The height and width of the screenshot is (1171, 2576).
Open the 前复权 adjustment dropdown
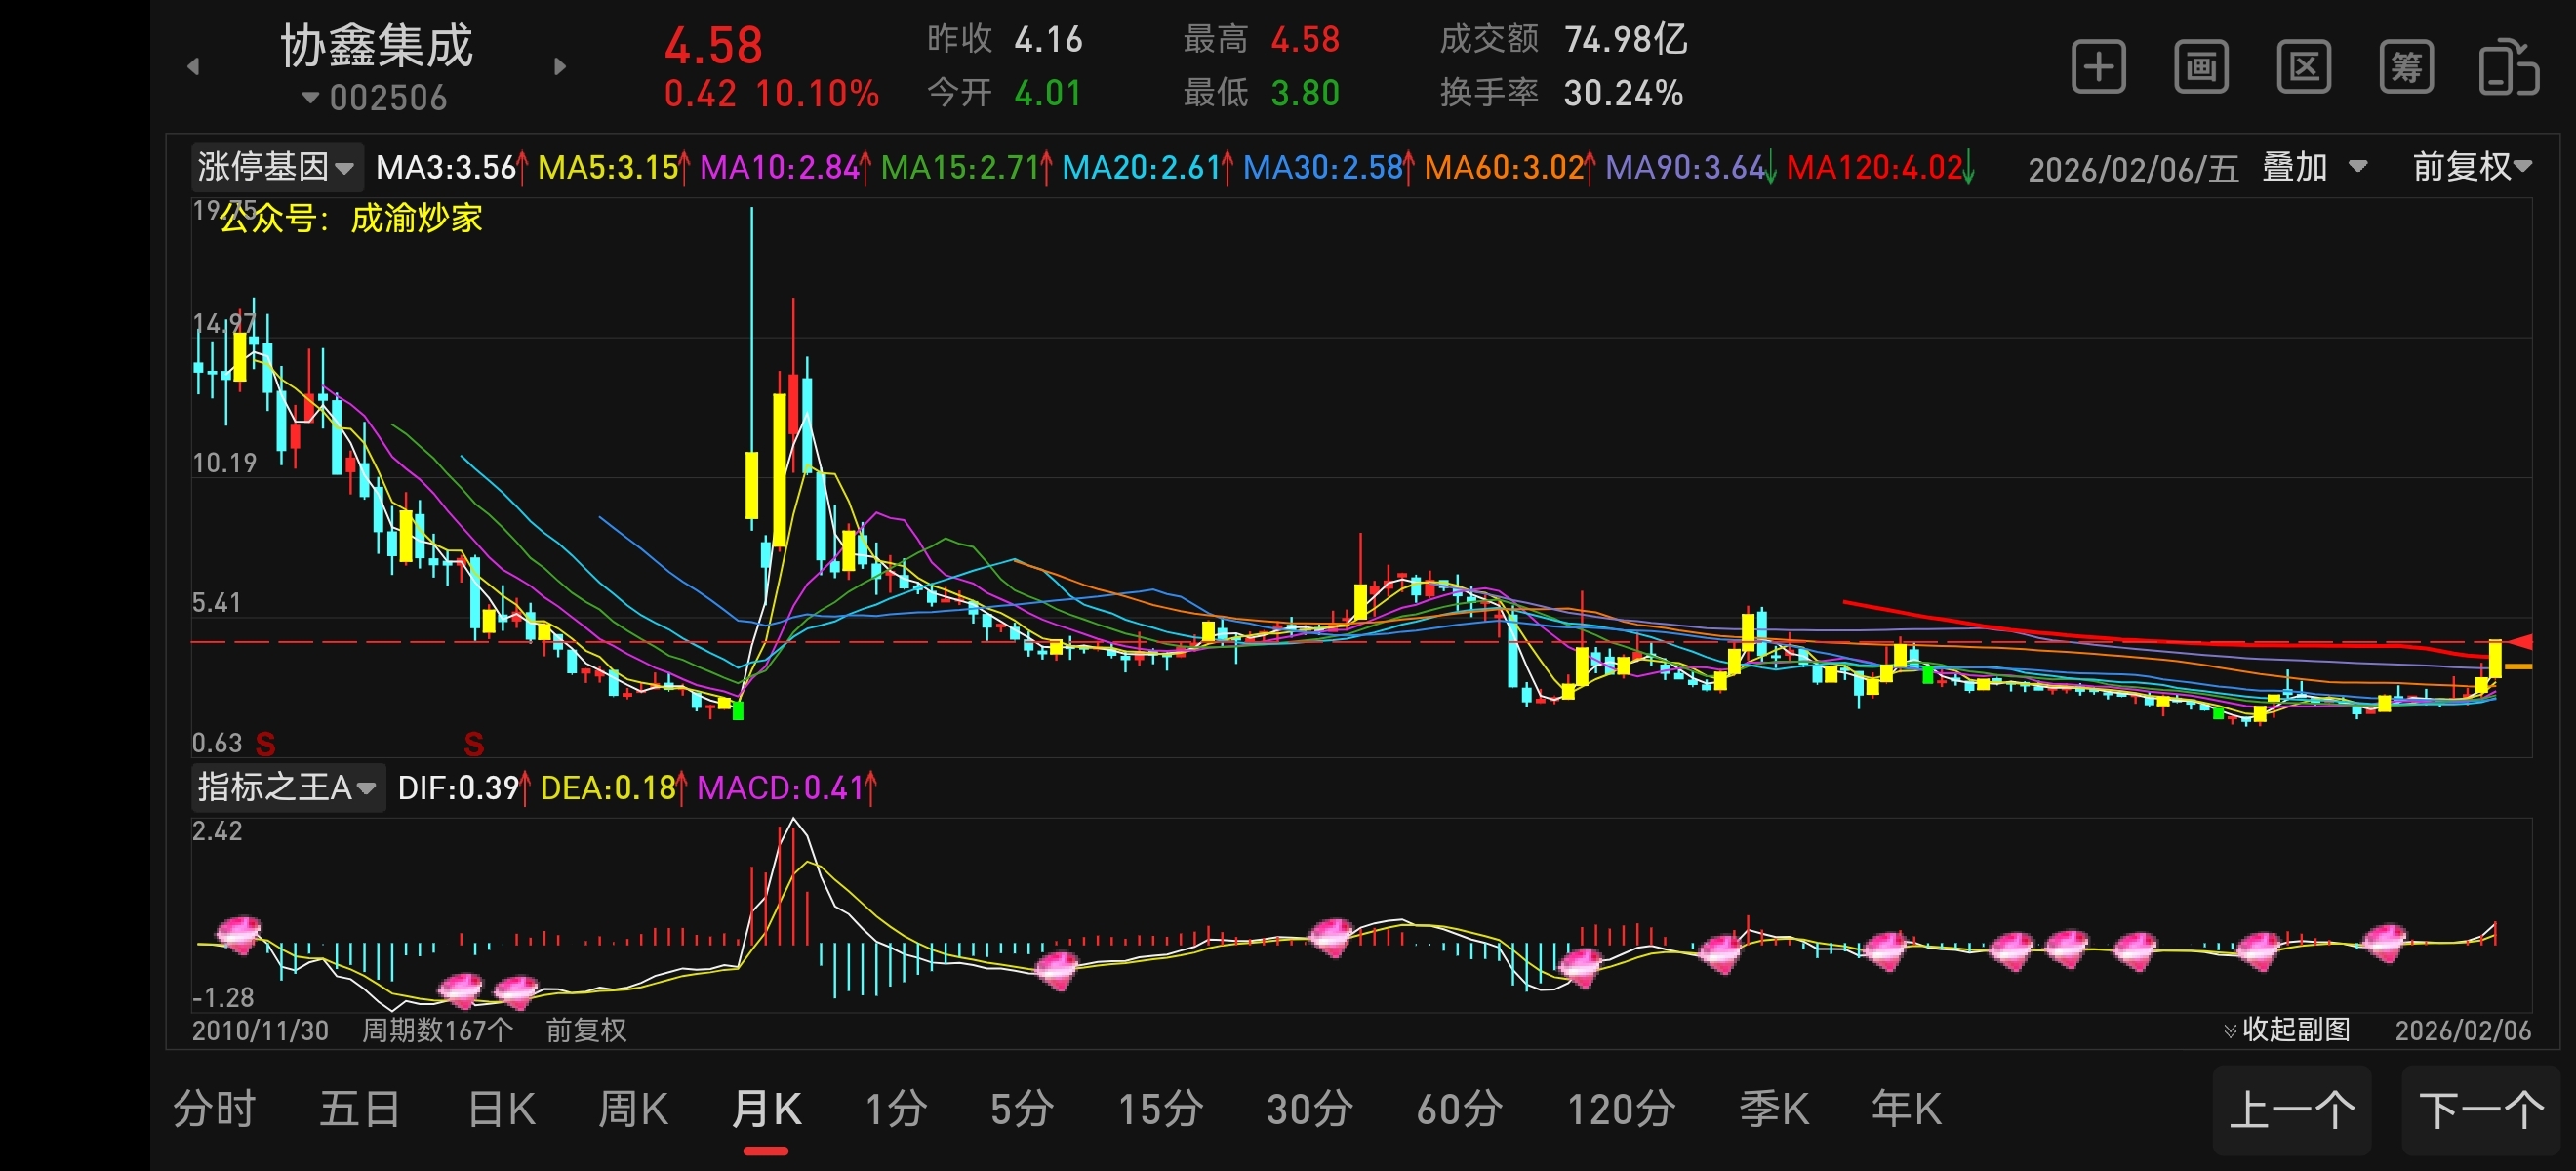2471,166
